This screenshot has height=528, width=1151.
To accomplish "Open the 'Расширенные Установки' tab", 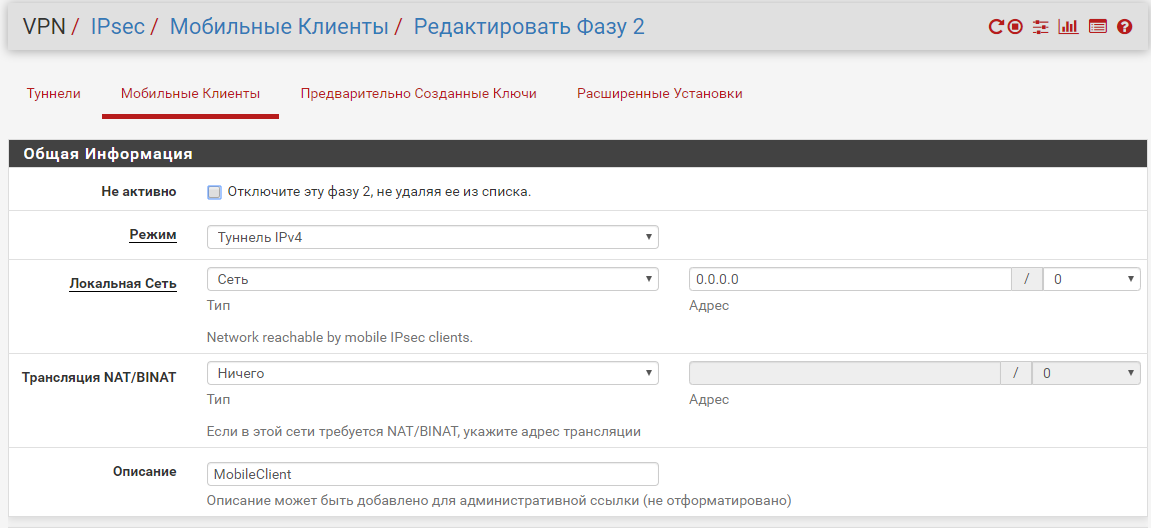I will 659,94.
